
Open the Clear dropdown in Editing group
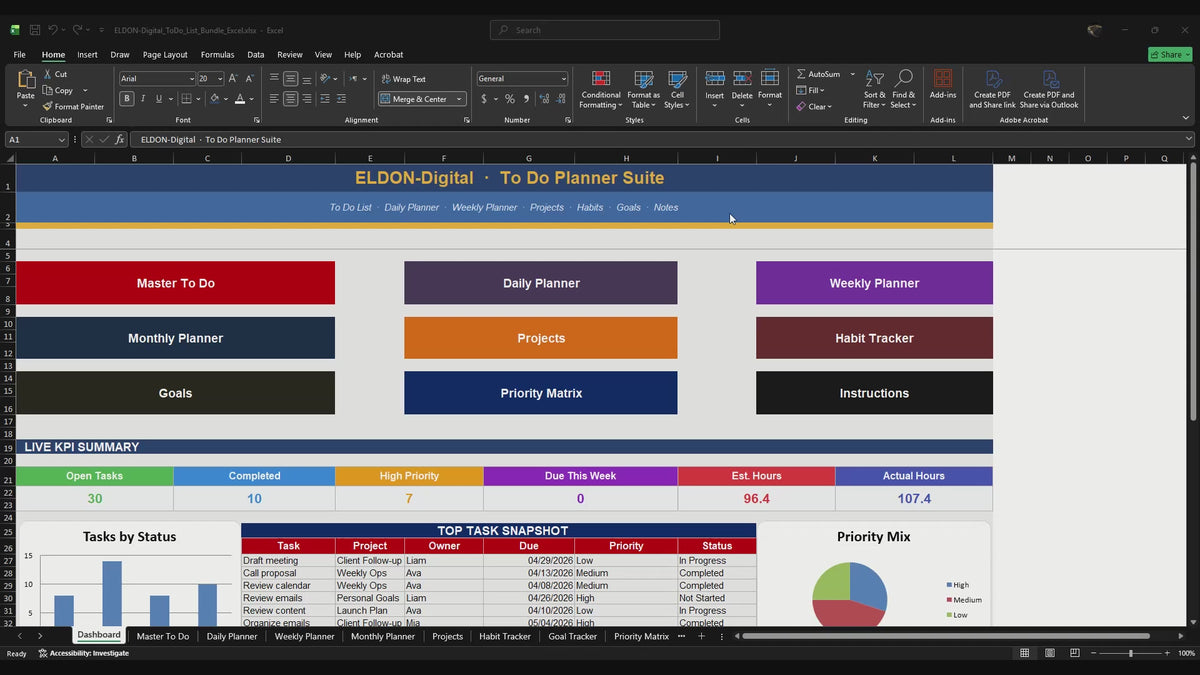pos(814,106)
